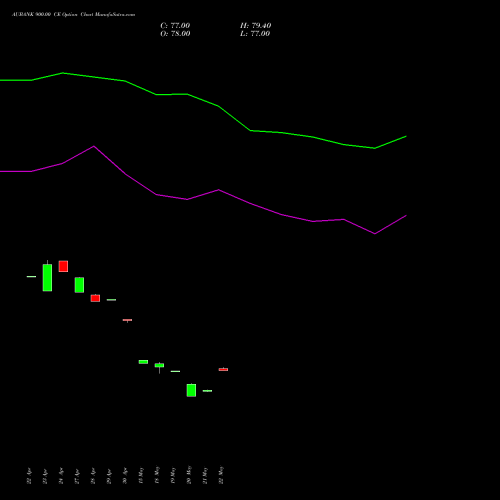The height and width of the screenshot is (500, 500).
Task: Click the 24 Apr date label on the axis
Action: 61,476
